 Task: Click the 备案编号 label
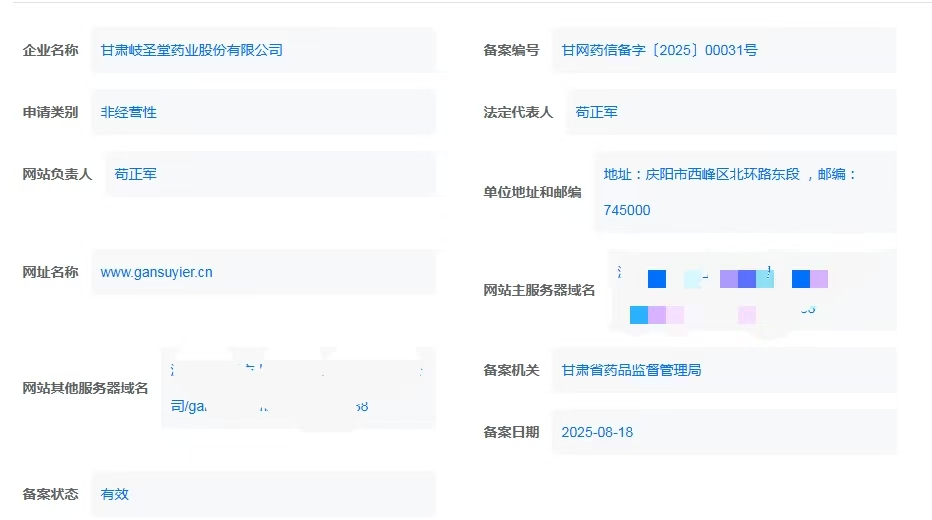511,51
